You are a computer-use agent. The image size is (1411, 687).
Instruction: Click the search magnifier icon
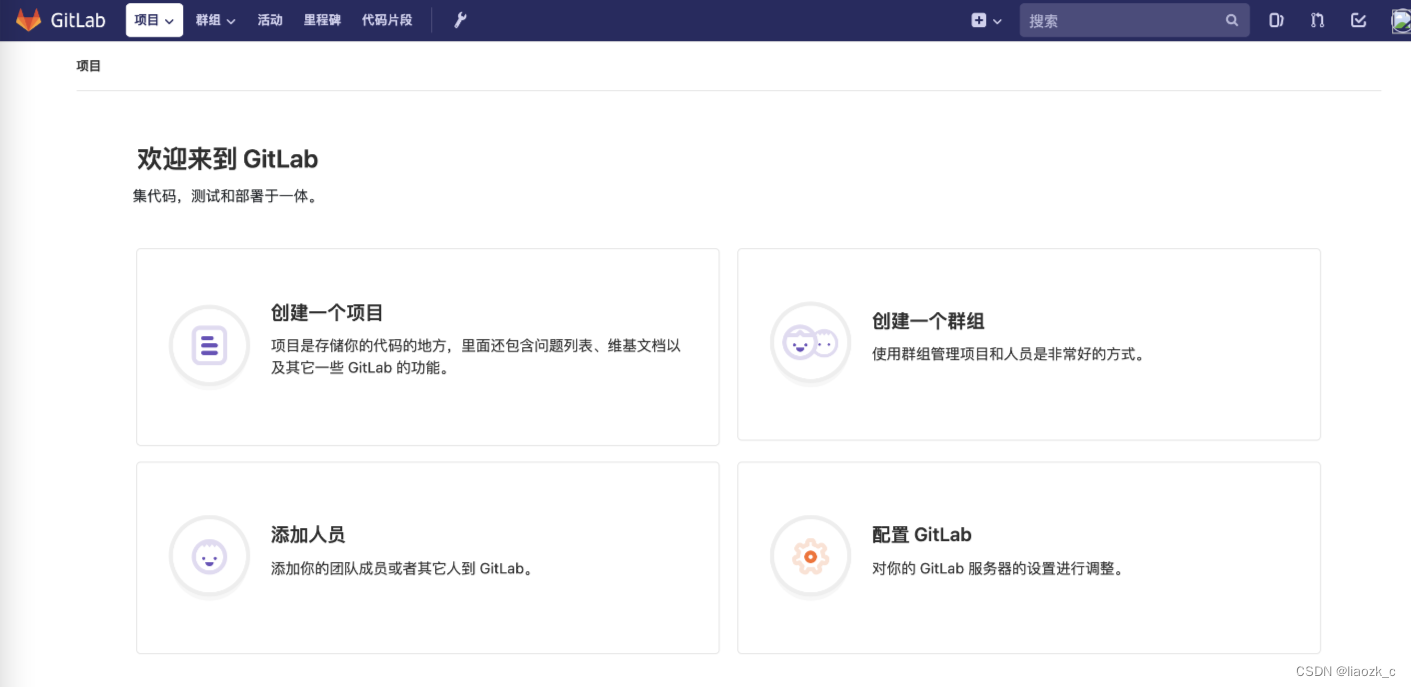tap(1232, 20)
